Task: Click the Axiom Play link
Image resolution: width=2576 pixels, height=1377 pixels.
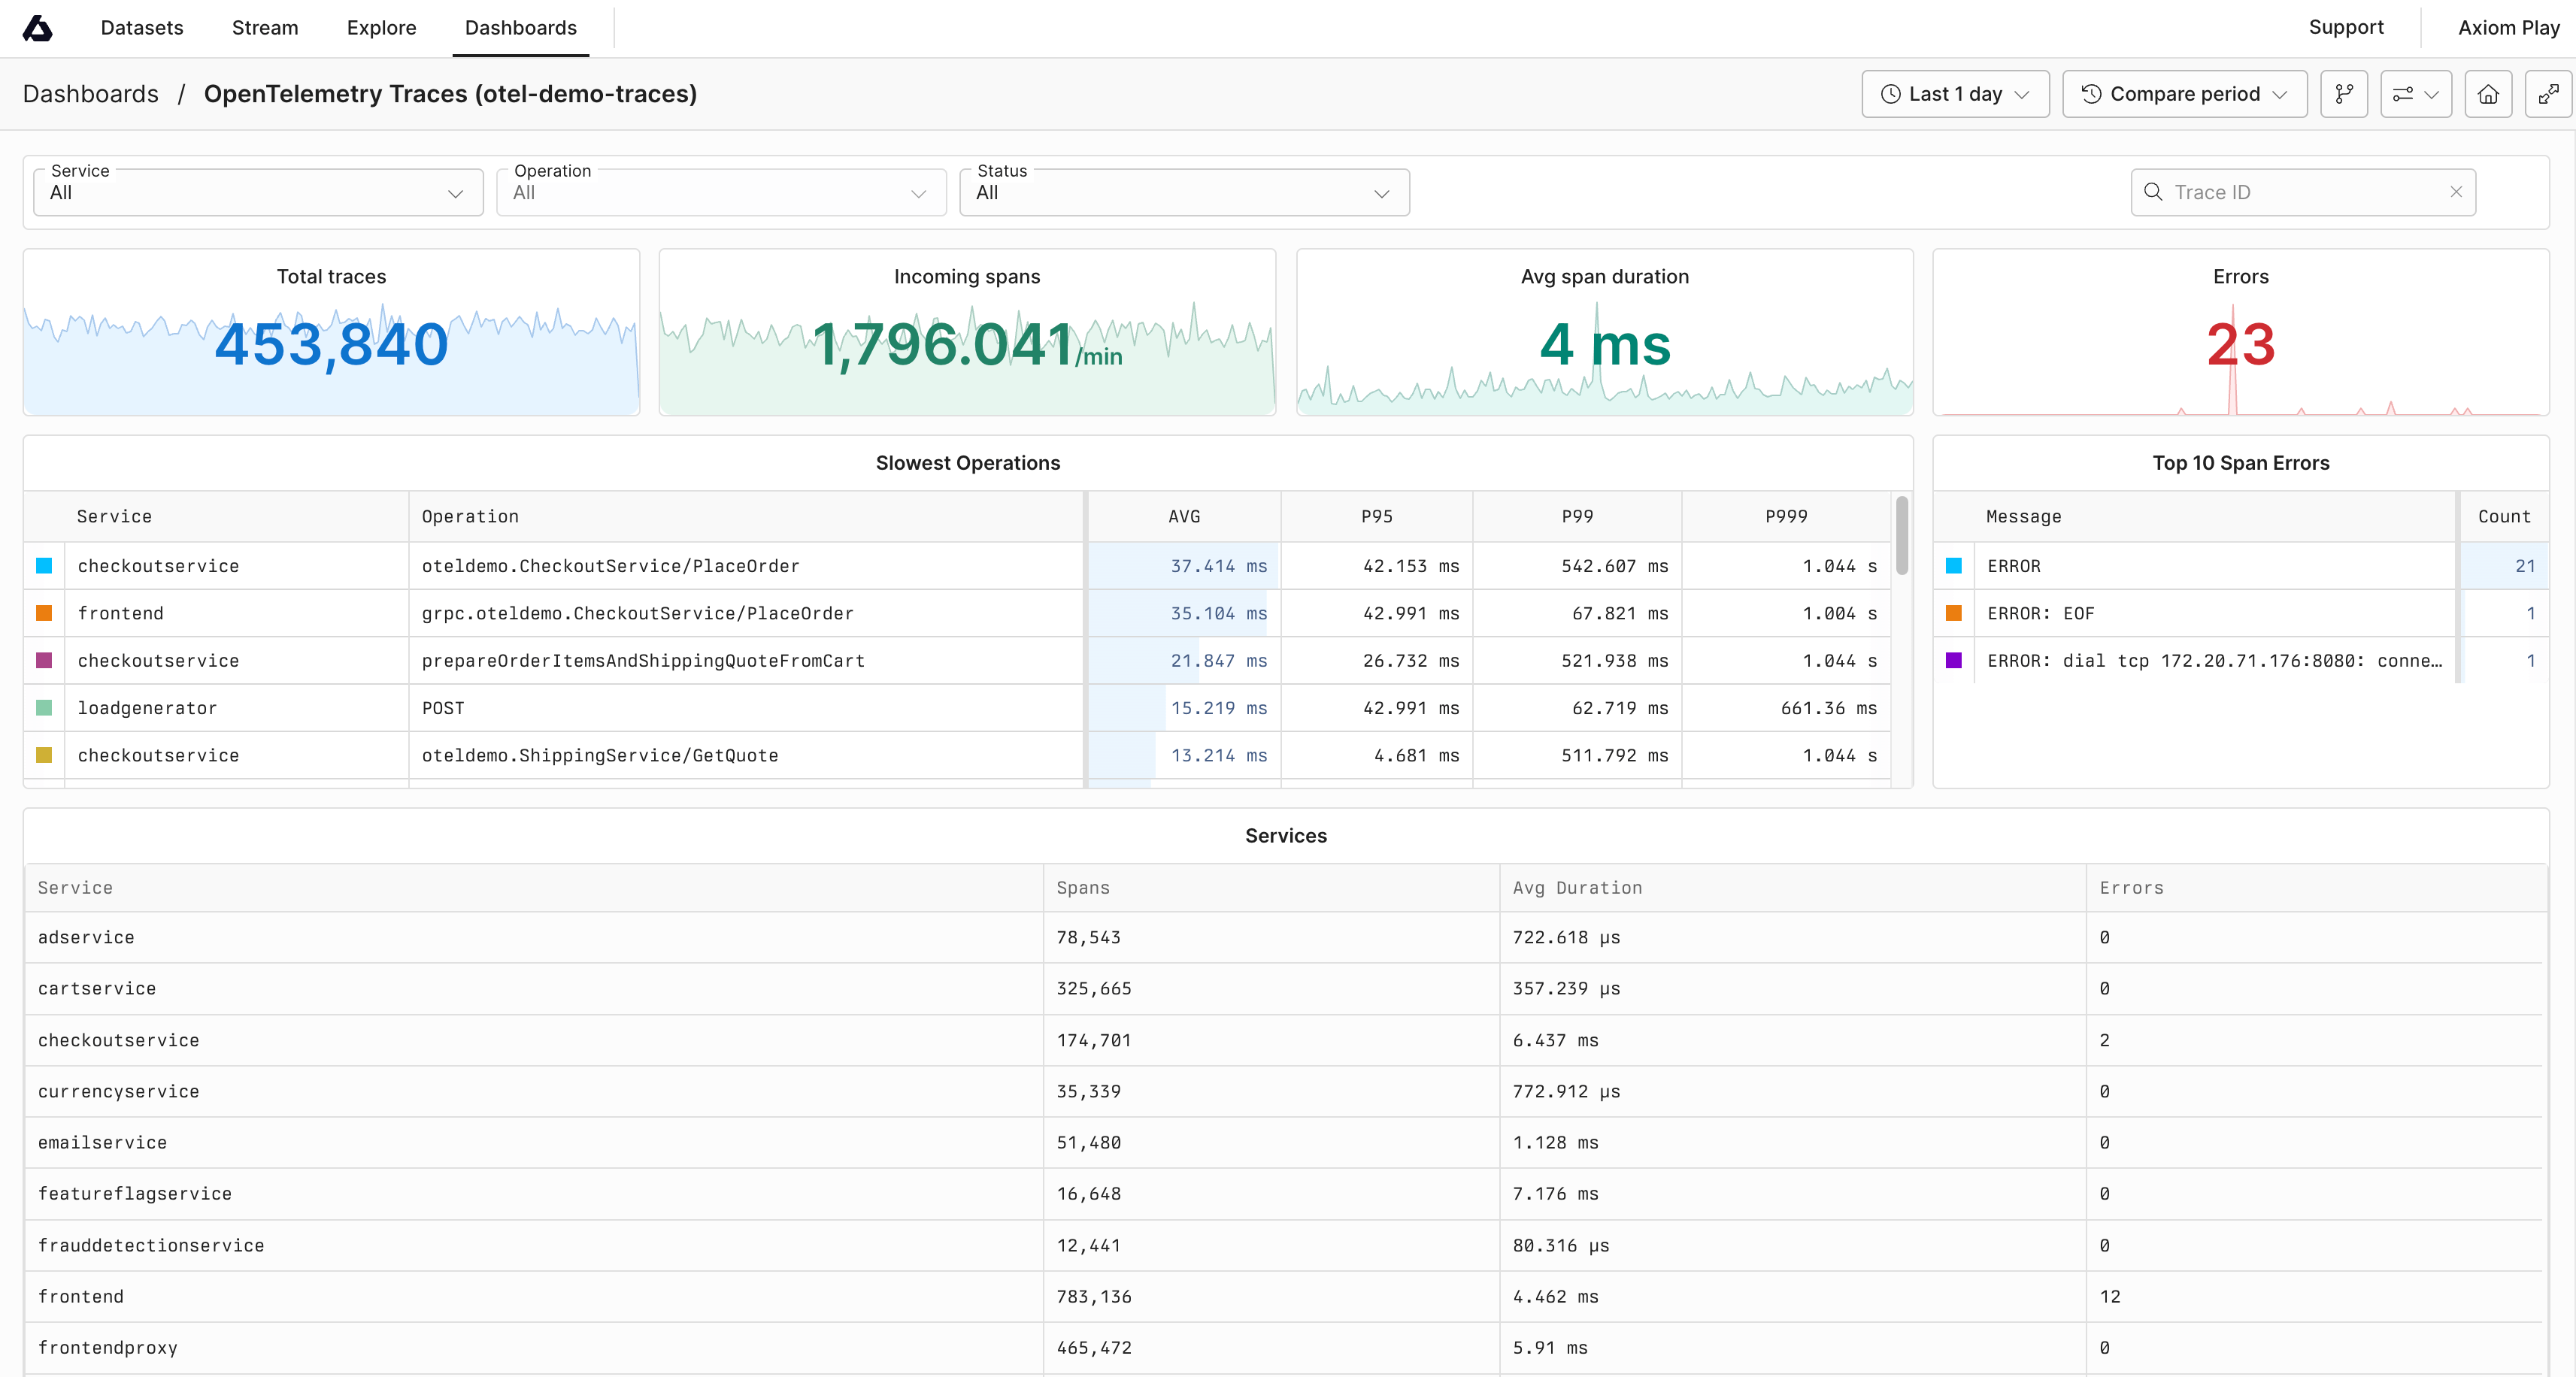Action: point(2507,27)
